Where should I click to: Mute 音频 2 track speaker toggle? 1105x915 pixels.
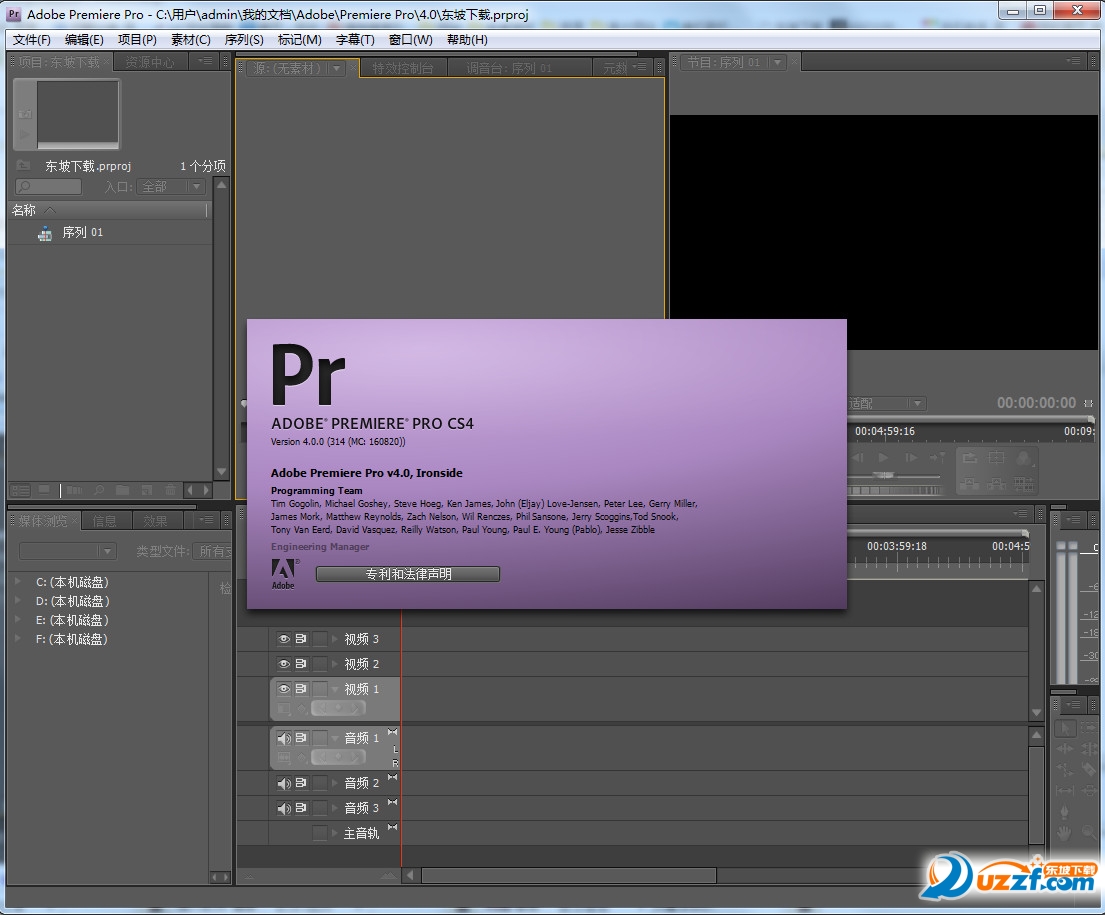tap(284, 783)
